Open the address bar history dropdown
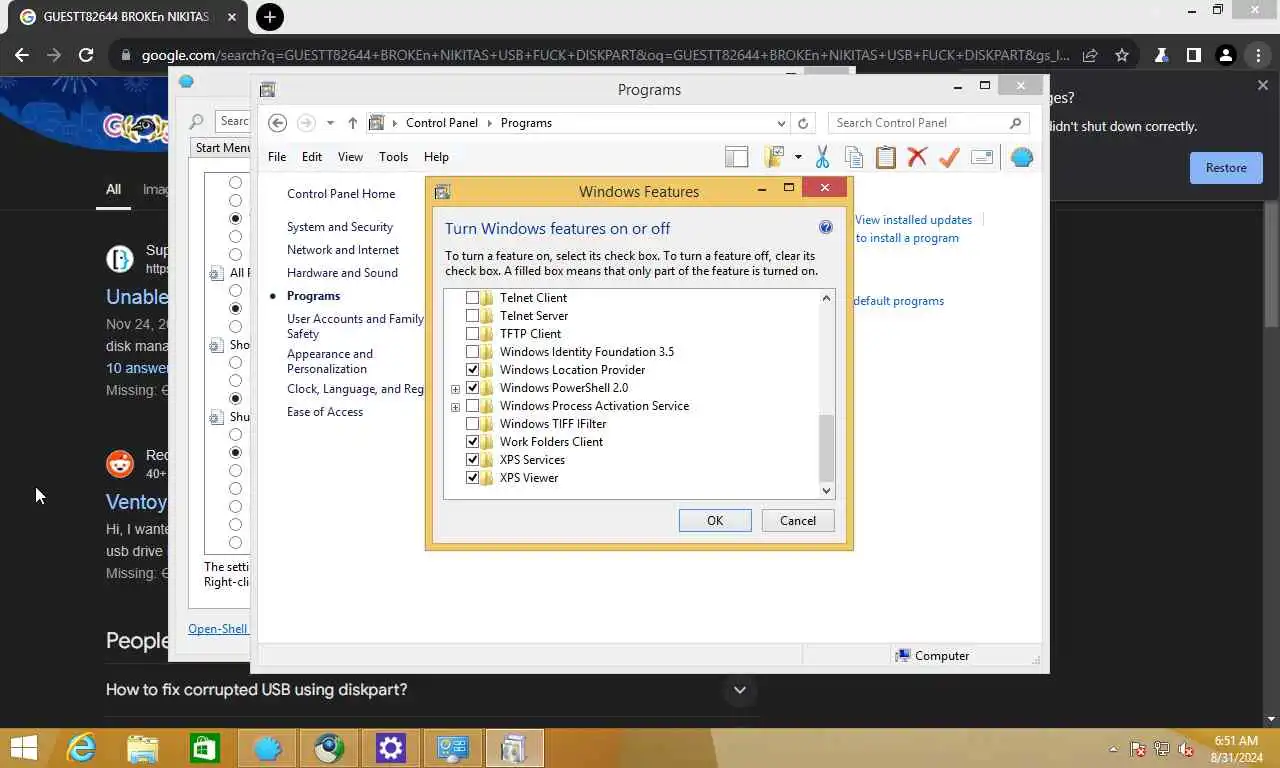 [x=781, y=123]
